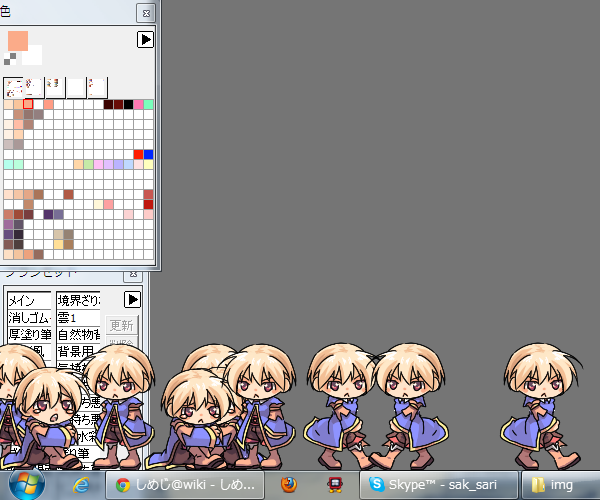Pick the bright red swatch beside blue
Viewport: 600px width, 500px height.
(139, 154)
